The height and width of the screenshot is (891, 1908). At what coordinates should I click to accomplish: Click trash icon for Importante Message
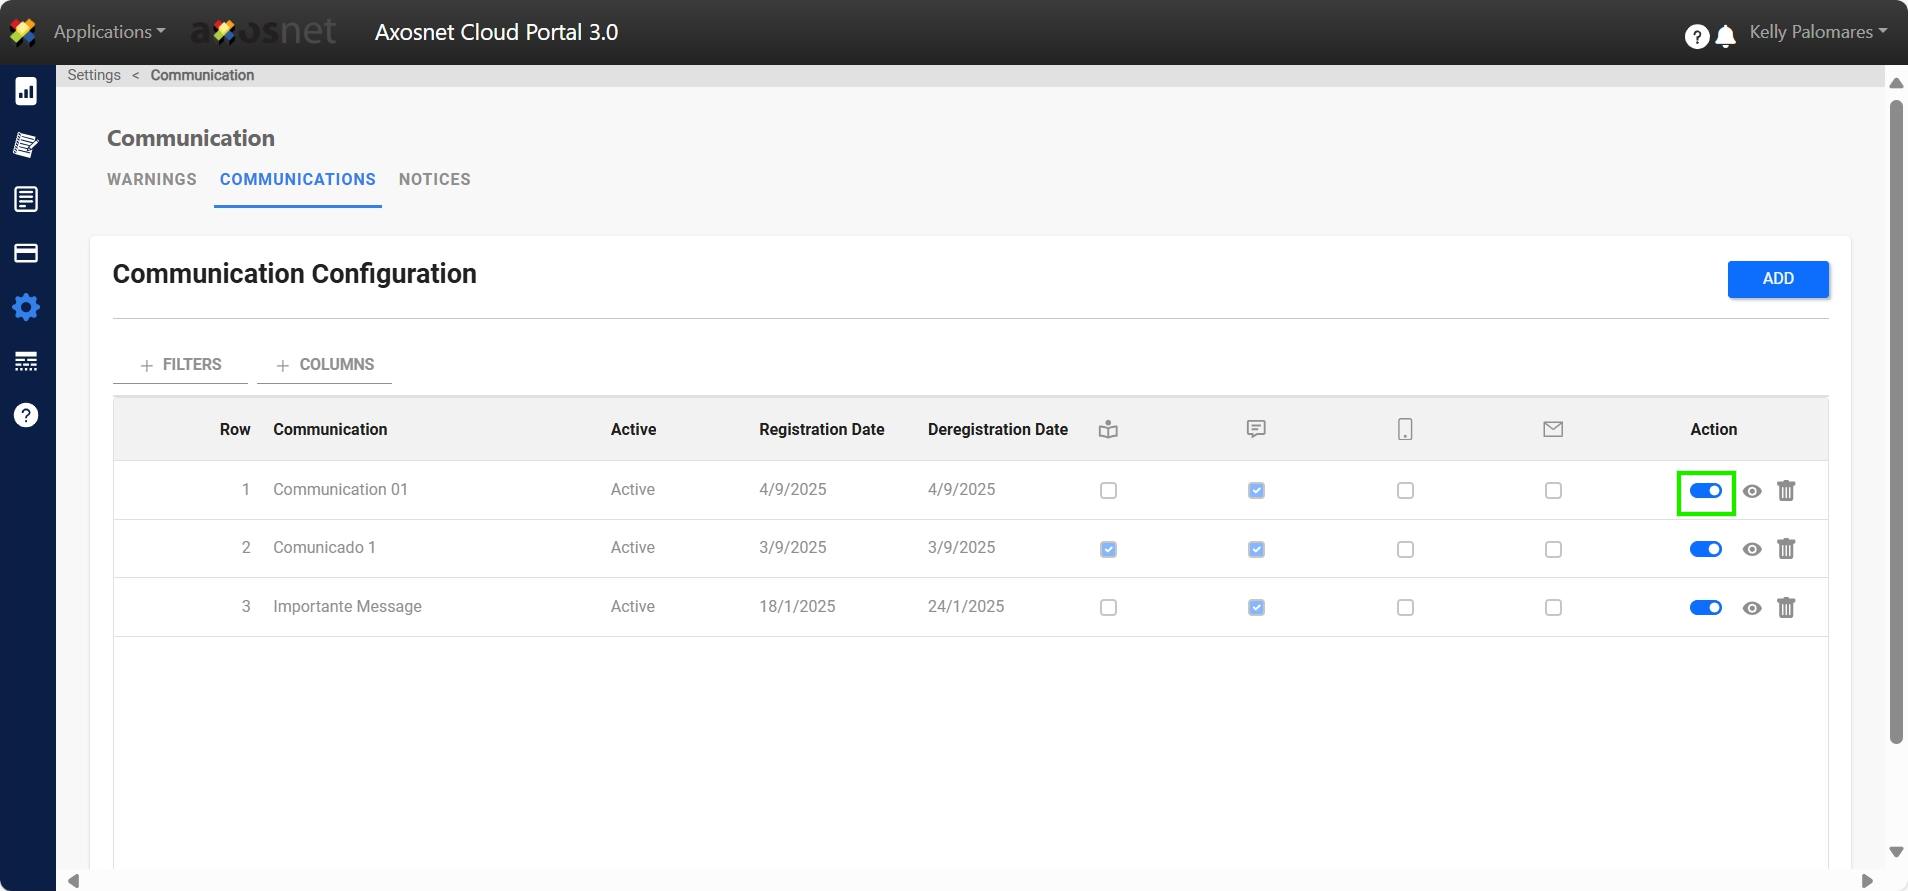1785,608
